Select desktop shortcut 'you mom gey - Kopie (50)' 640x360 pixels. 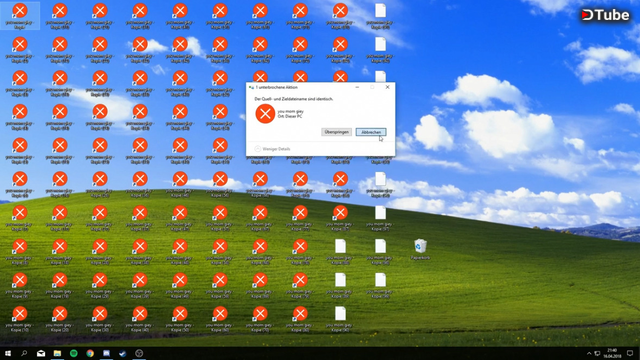pyautogui.click(x=180, y=319)
